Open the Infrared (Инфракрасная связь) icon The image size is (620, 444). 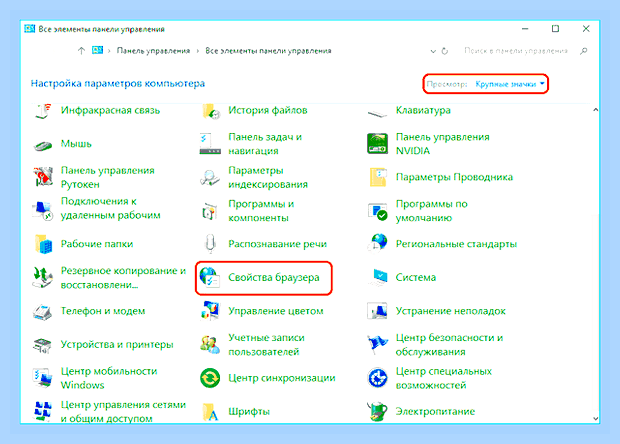click(x=43, y=111)
